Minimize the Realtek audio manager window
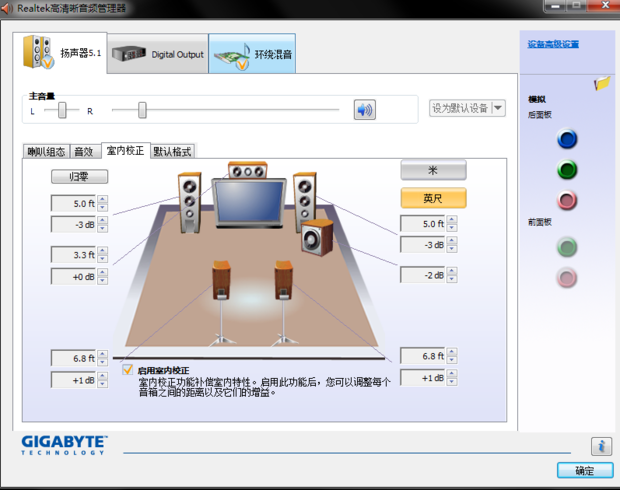 click(x=556, y=6)
